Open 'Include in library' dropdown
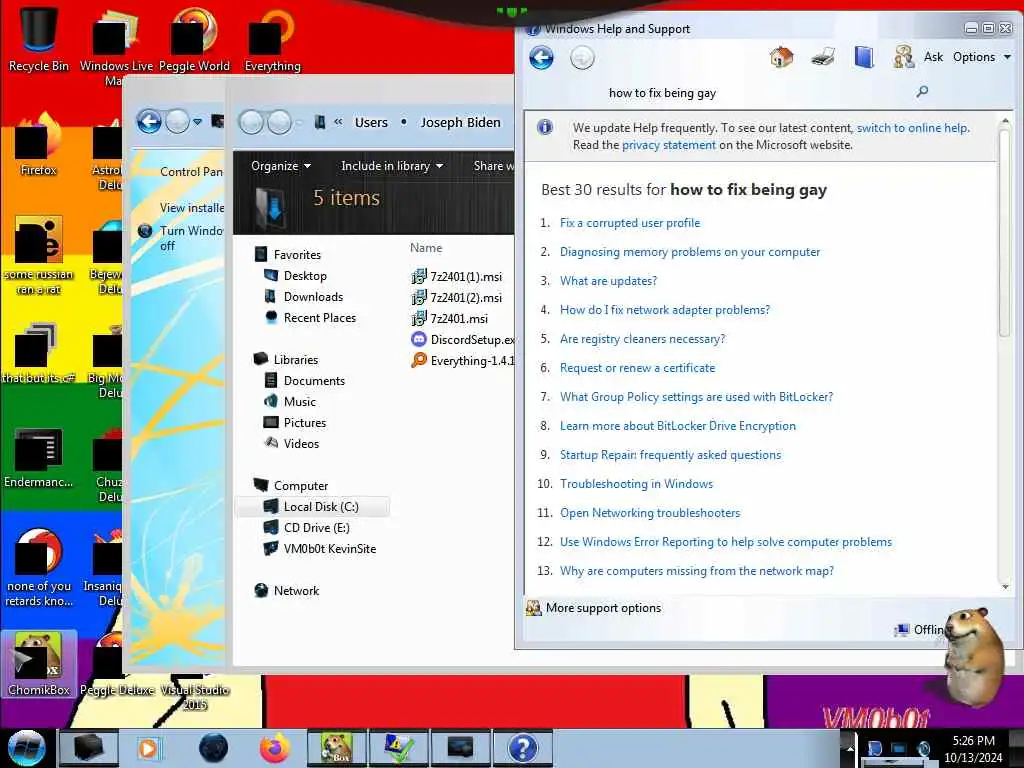Viewport: 1024px width, 768px height. (392, 166)
